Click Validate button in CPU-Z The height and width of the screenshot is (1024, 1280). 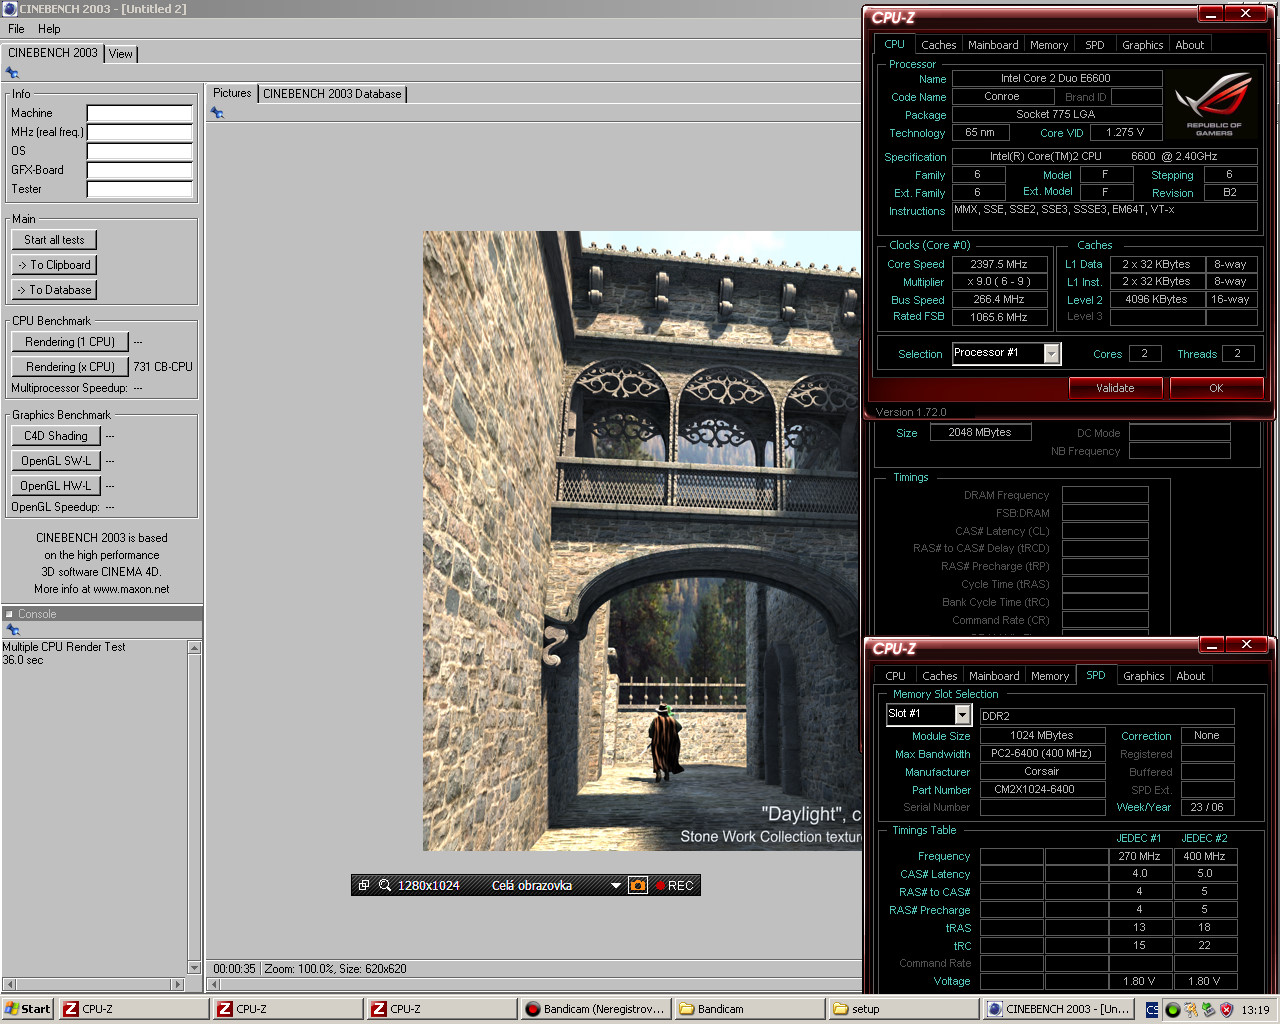click(1115, 388)
